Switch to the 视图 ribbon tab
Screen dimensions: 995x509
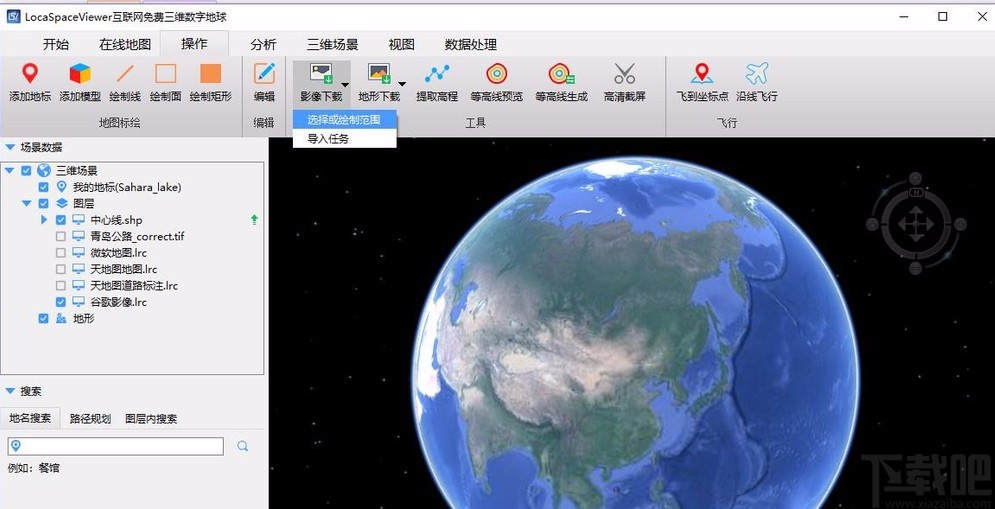[402, 44]
